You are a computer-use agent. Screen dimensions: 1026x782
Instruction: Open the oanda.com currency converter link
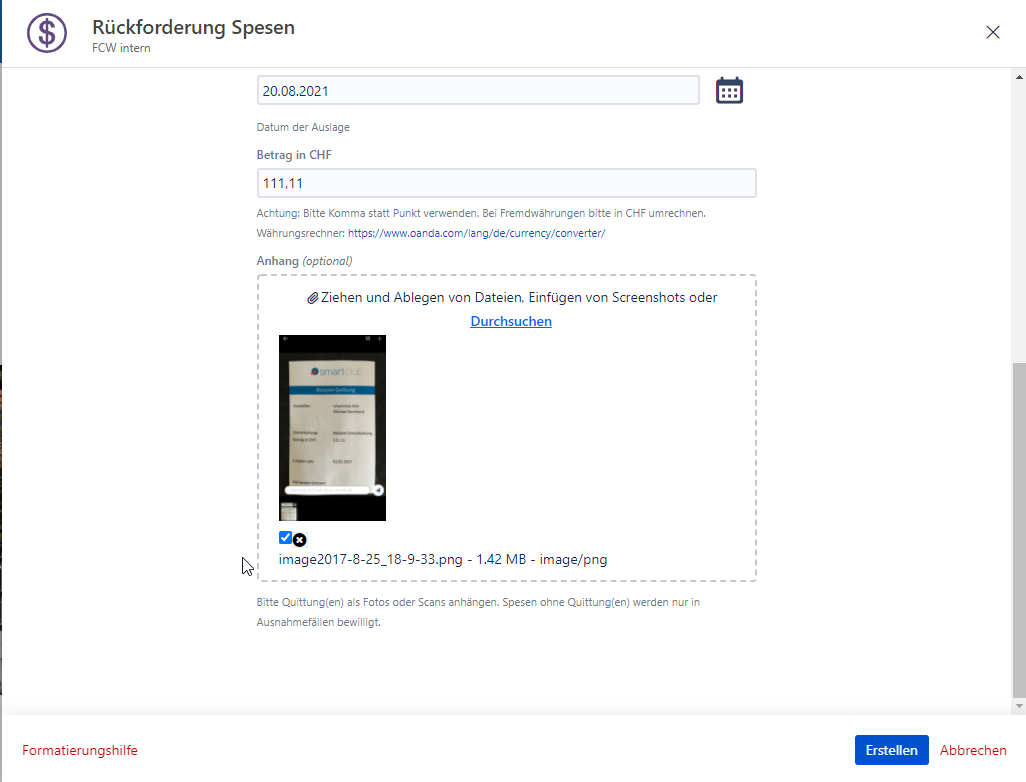476,233
